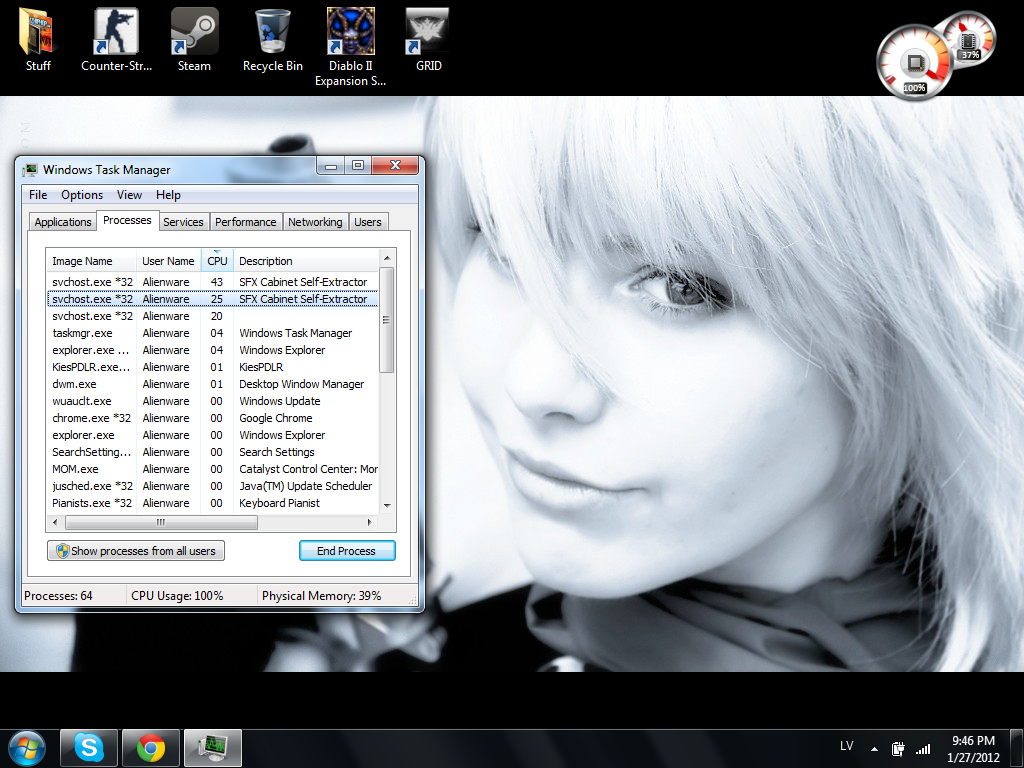Screen dimensions: 1024x768
Task: Show hidden system tray icons arrow
Action: [x=875, y=748]
